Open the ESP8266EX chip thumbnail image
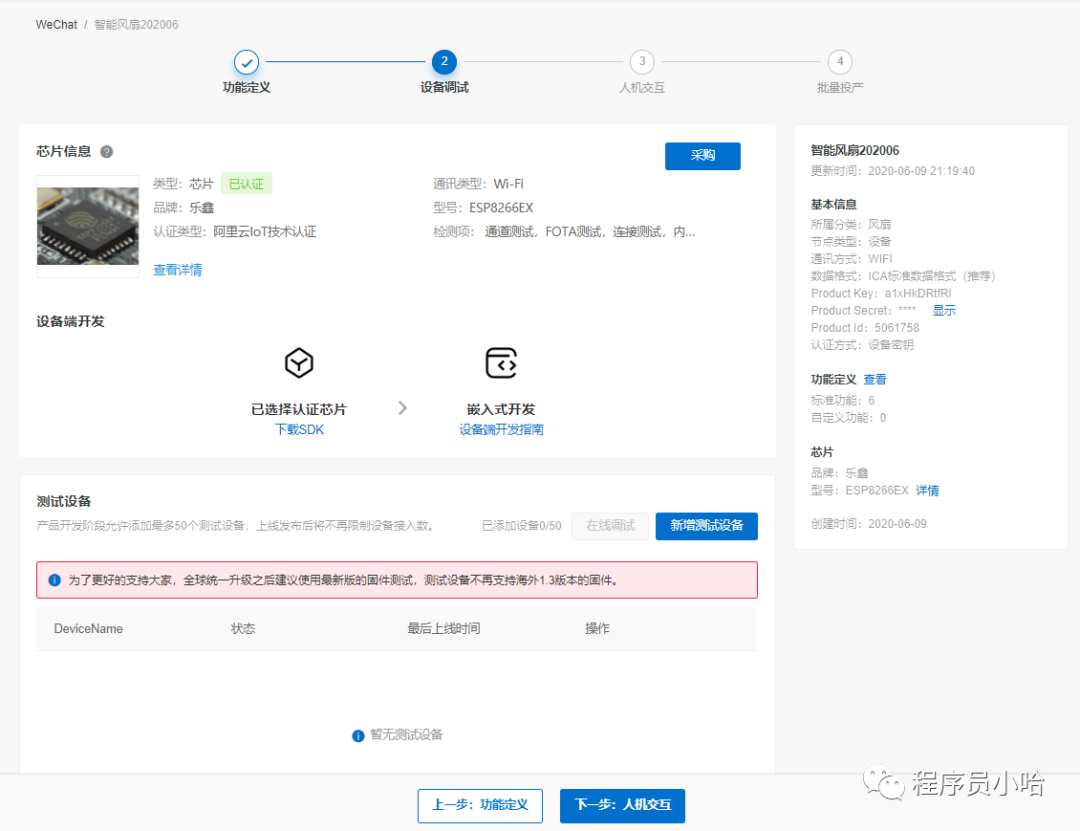 click(x=88, y=227)
